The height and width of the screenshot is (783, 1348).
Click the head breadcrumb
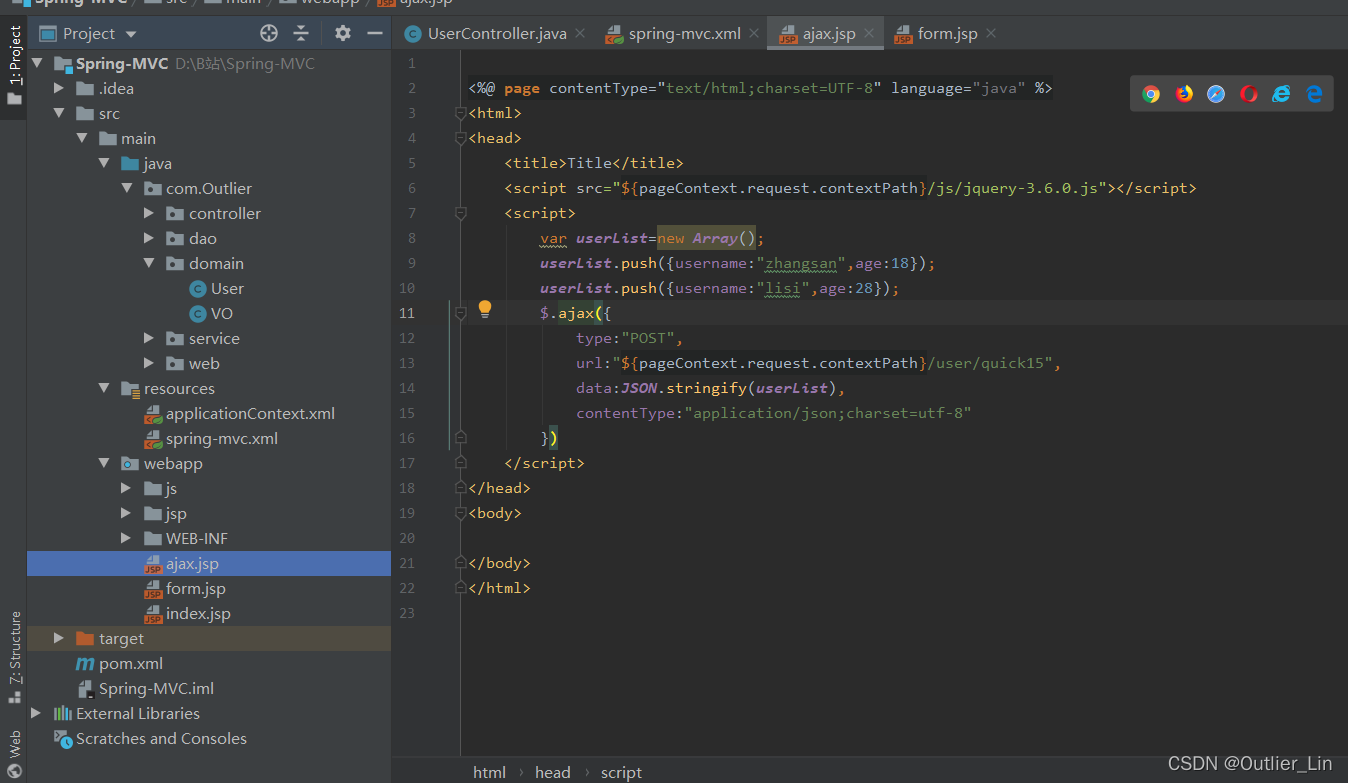(552, 772)
